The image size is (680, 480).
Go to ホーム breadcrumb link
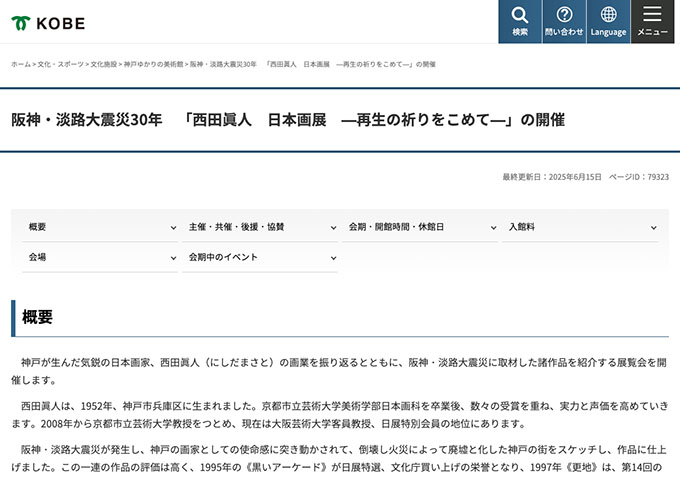pyautogui.click(x=21, y=64)
